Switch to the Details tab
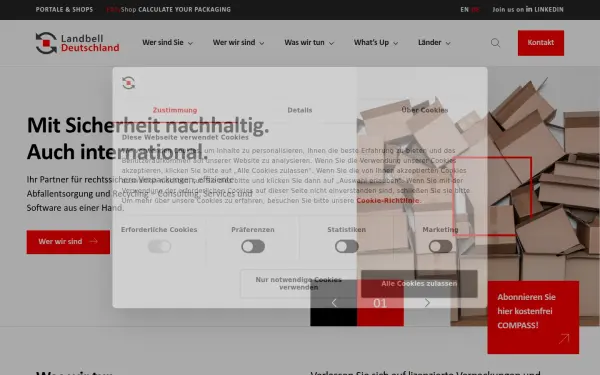 pos(300,110)
